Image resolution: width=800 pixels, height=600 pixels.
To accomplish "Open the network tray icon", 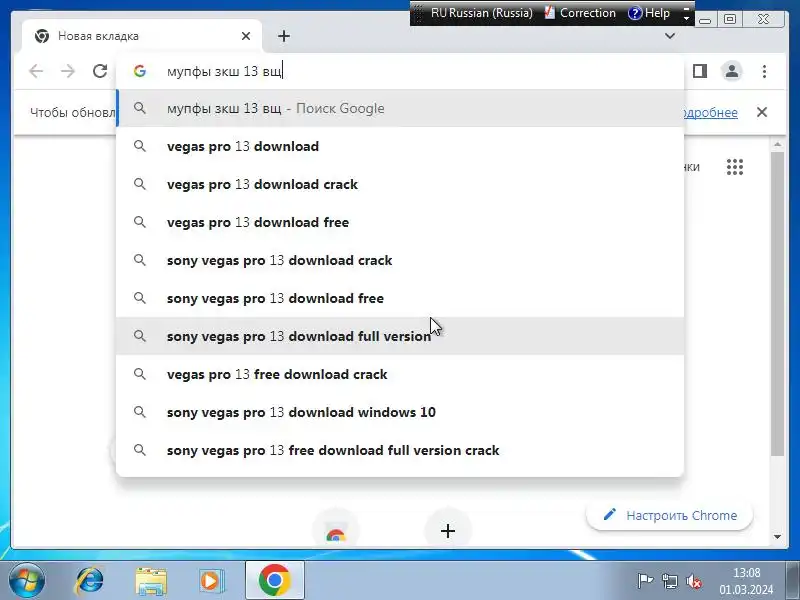I will click(x=669, y=581).
